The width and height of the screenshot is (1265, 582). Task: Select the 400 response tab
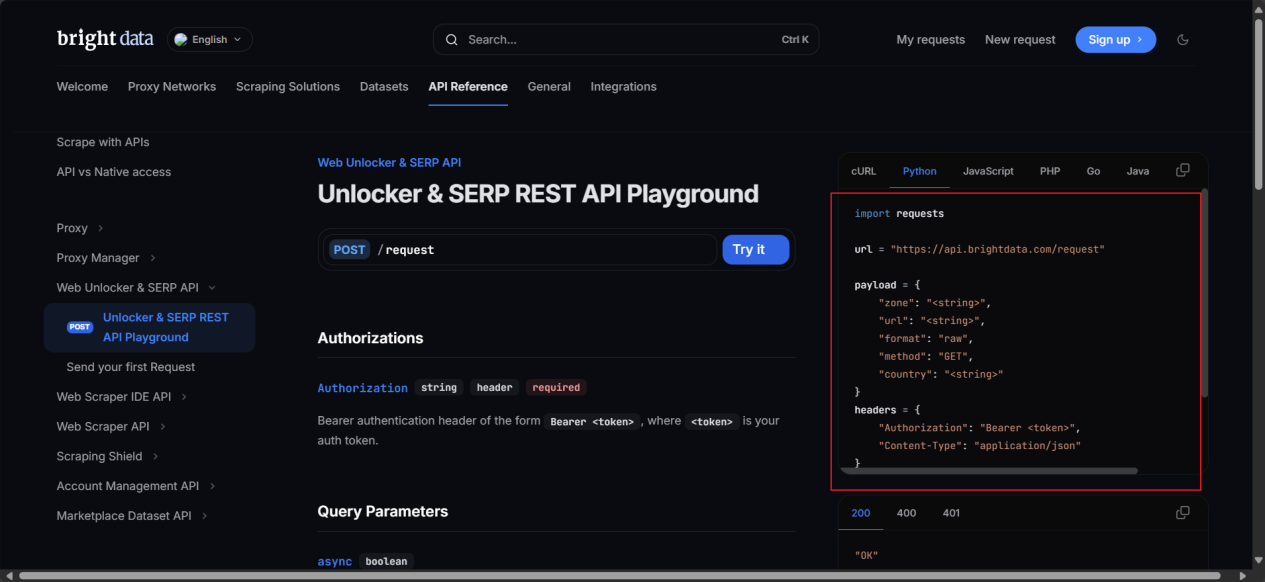coord(906,513)
